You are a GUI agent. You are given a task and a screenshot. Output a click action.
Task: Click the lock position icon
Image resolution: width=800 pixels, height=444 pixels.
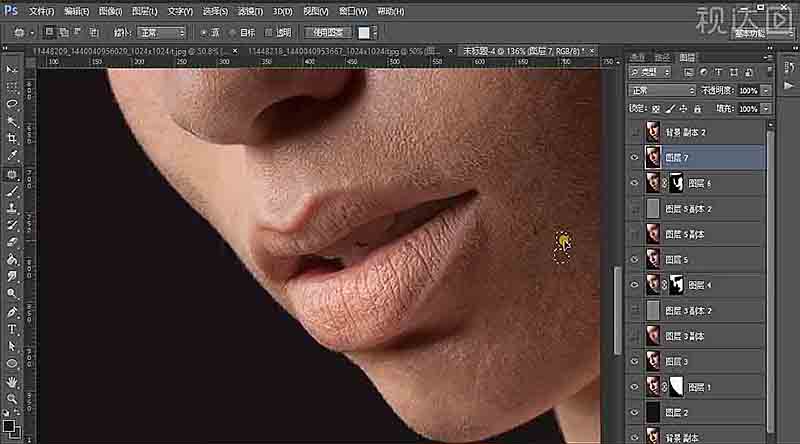point(683,109)
